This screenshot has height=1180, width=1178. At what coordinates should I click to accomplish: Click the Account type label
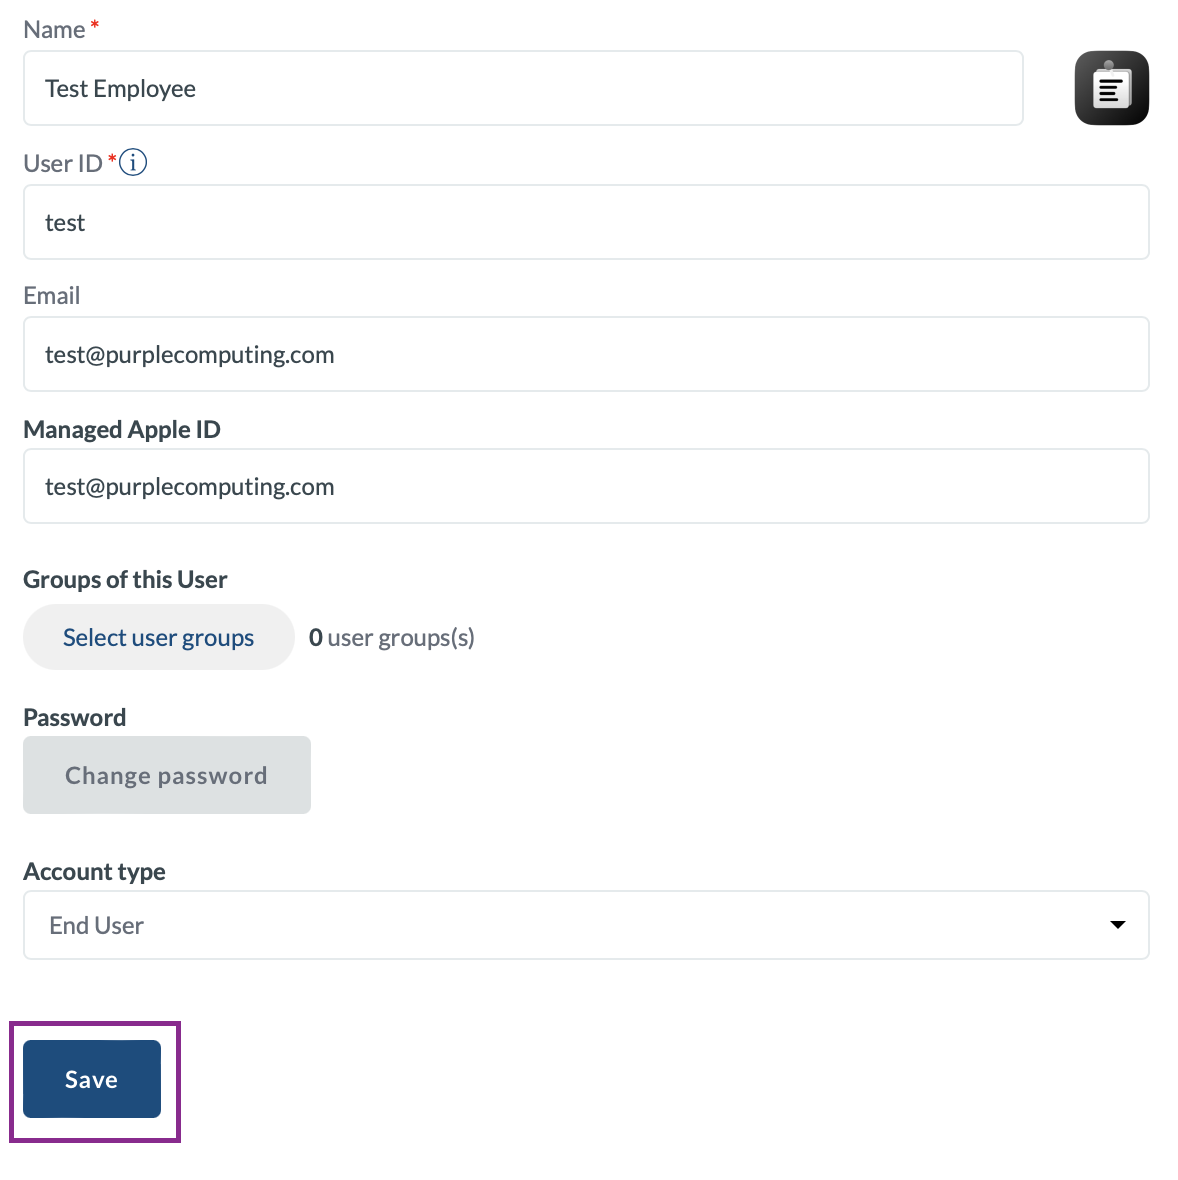(94, 871)
